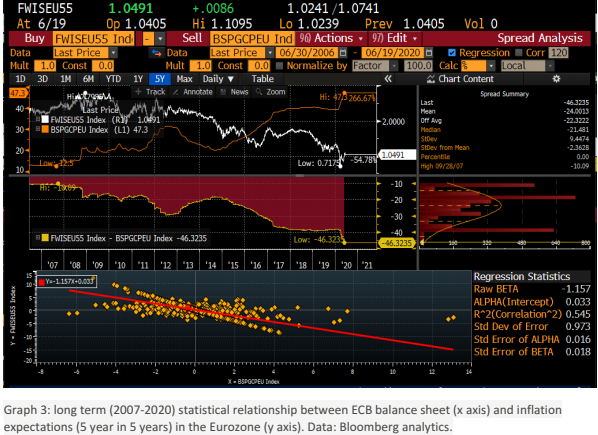
Task: Select the 1M range tab
Action: pyautogui.click(x=66, y=79)
